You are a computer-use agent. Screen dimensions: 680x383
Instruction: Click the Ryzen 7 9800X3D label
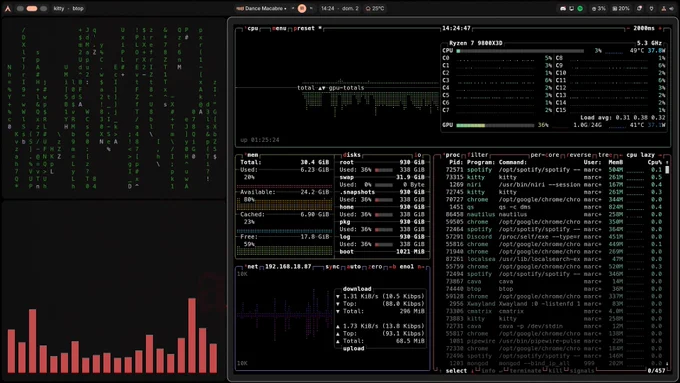pos(476,43)
